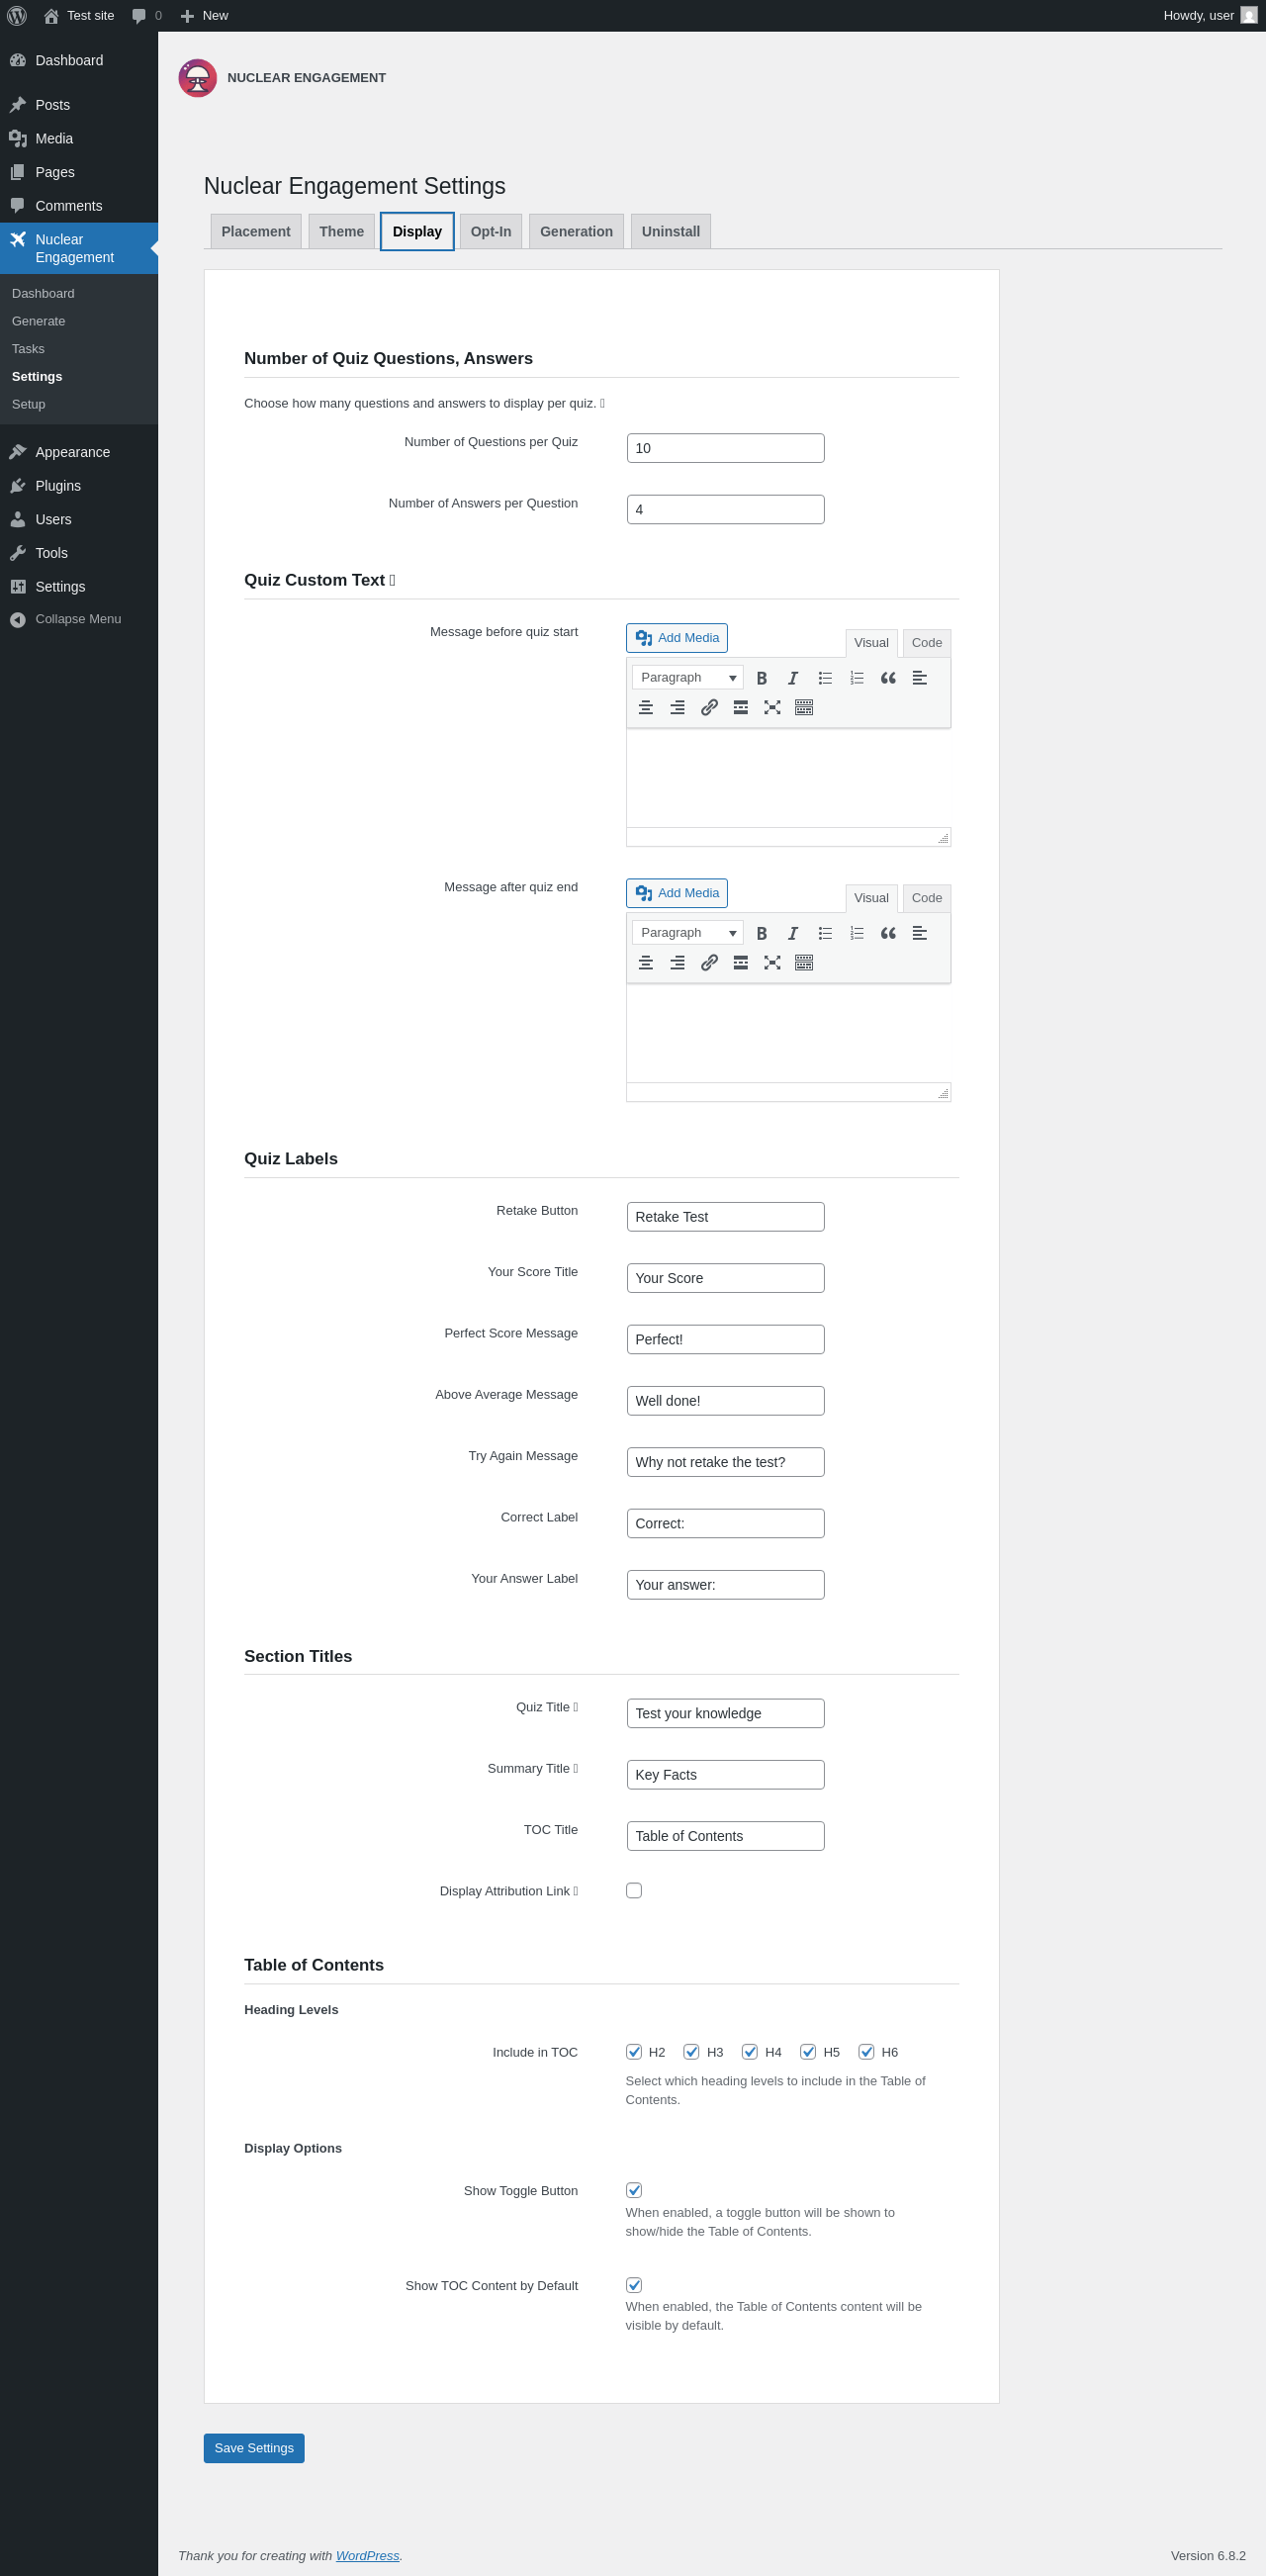Align text right in before-quiz editor

pos(678,708)
